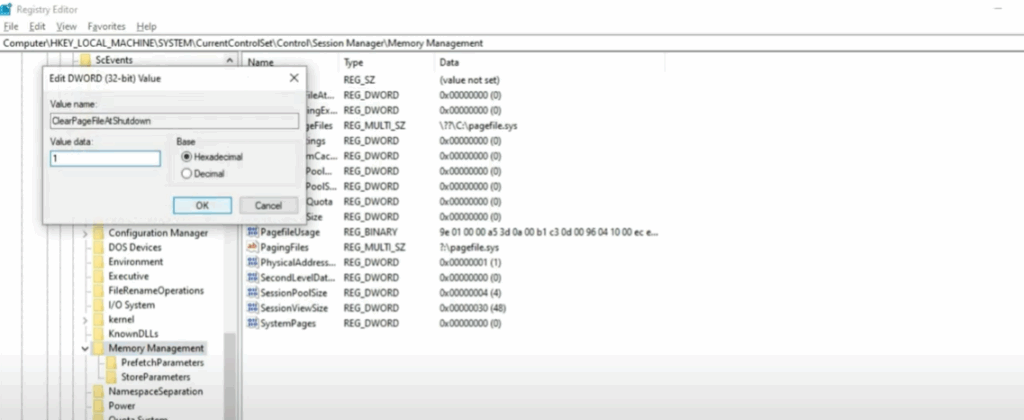
Task: Click the PagefileUsage binary value icon
Action: click(252, 232)
